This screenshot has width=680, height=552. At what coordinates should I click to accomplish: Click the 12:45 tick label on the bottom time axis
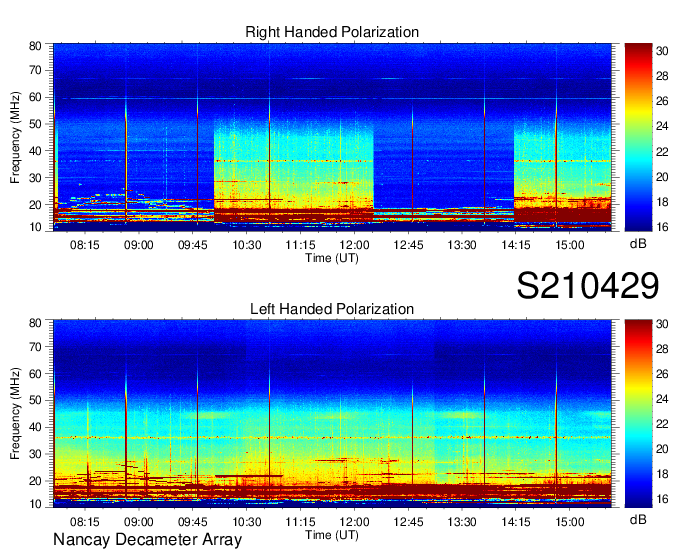pos(408,522)
